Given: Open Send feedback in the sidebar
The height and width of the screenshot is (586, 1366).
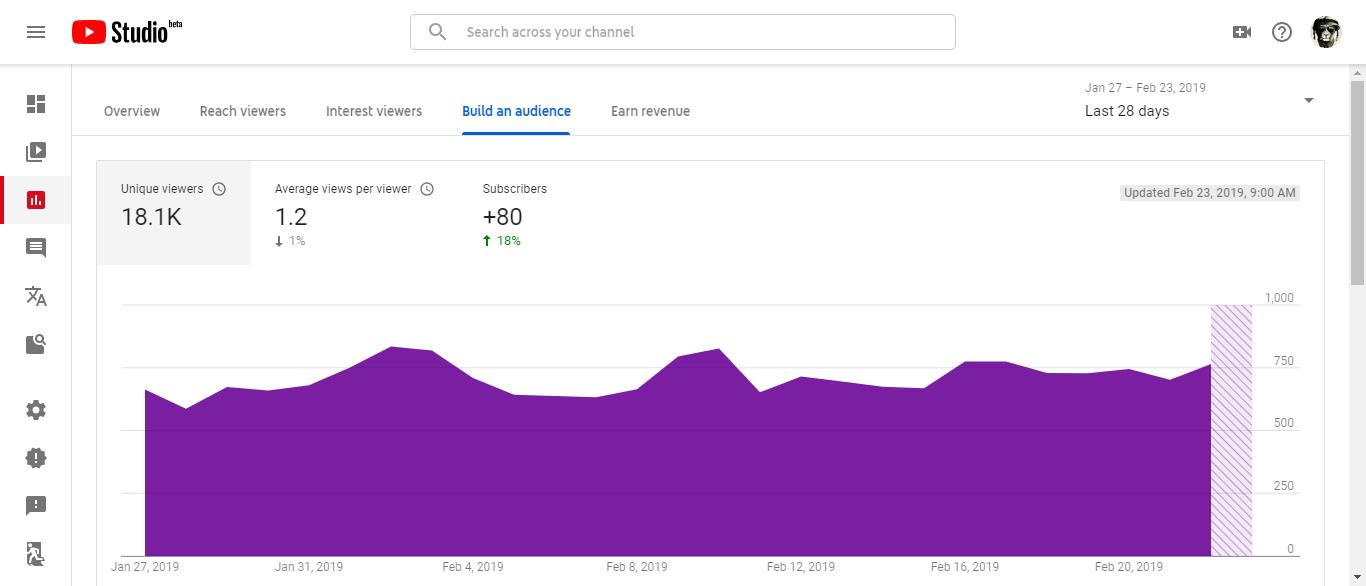Looking at the screenshot, I should point(36,506).
